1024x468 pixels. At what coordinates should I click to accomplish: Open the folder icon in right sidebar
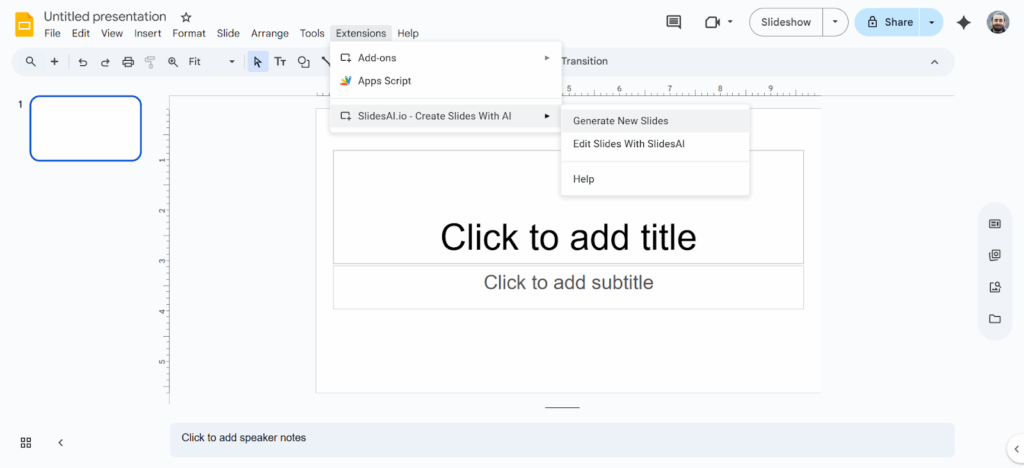click(994, 319)
